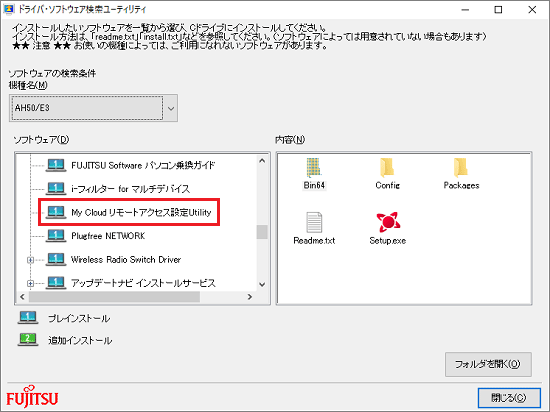Click the laptop icon beside Plugfree NETWORK

[x=56, y=236]
